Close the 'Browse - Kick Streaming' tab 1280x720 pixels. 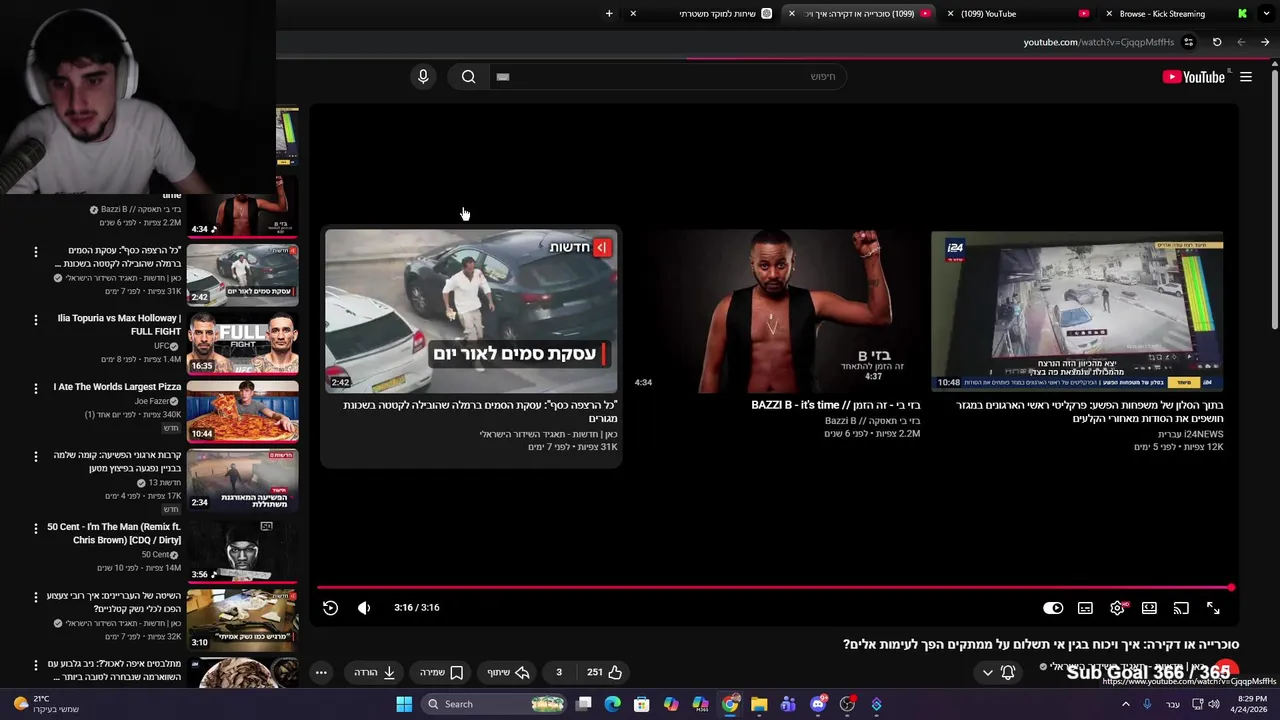click(x=1109, y=14)
